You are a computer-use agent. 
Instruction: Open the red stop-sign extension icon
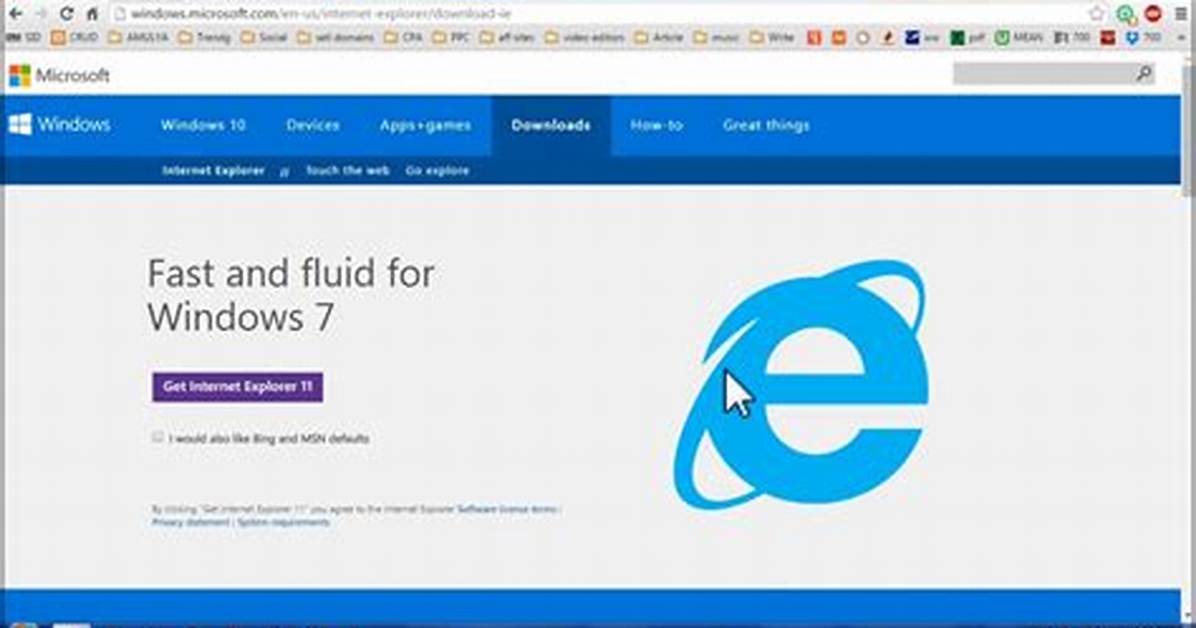1153,14
